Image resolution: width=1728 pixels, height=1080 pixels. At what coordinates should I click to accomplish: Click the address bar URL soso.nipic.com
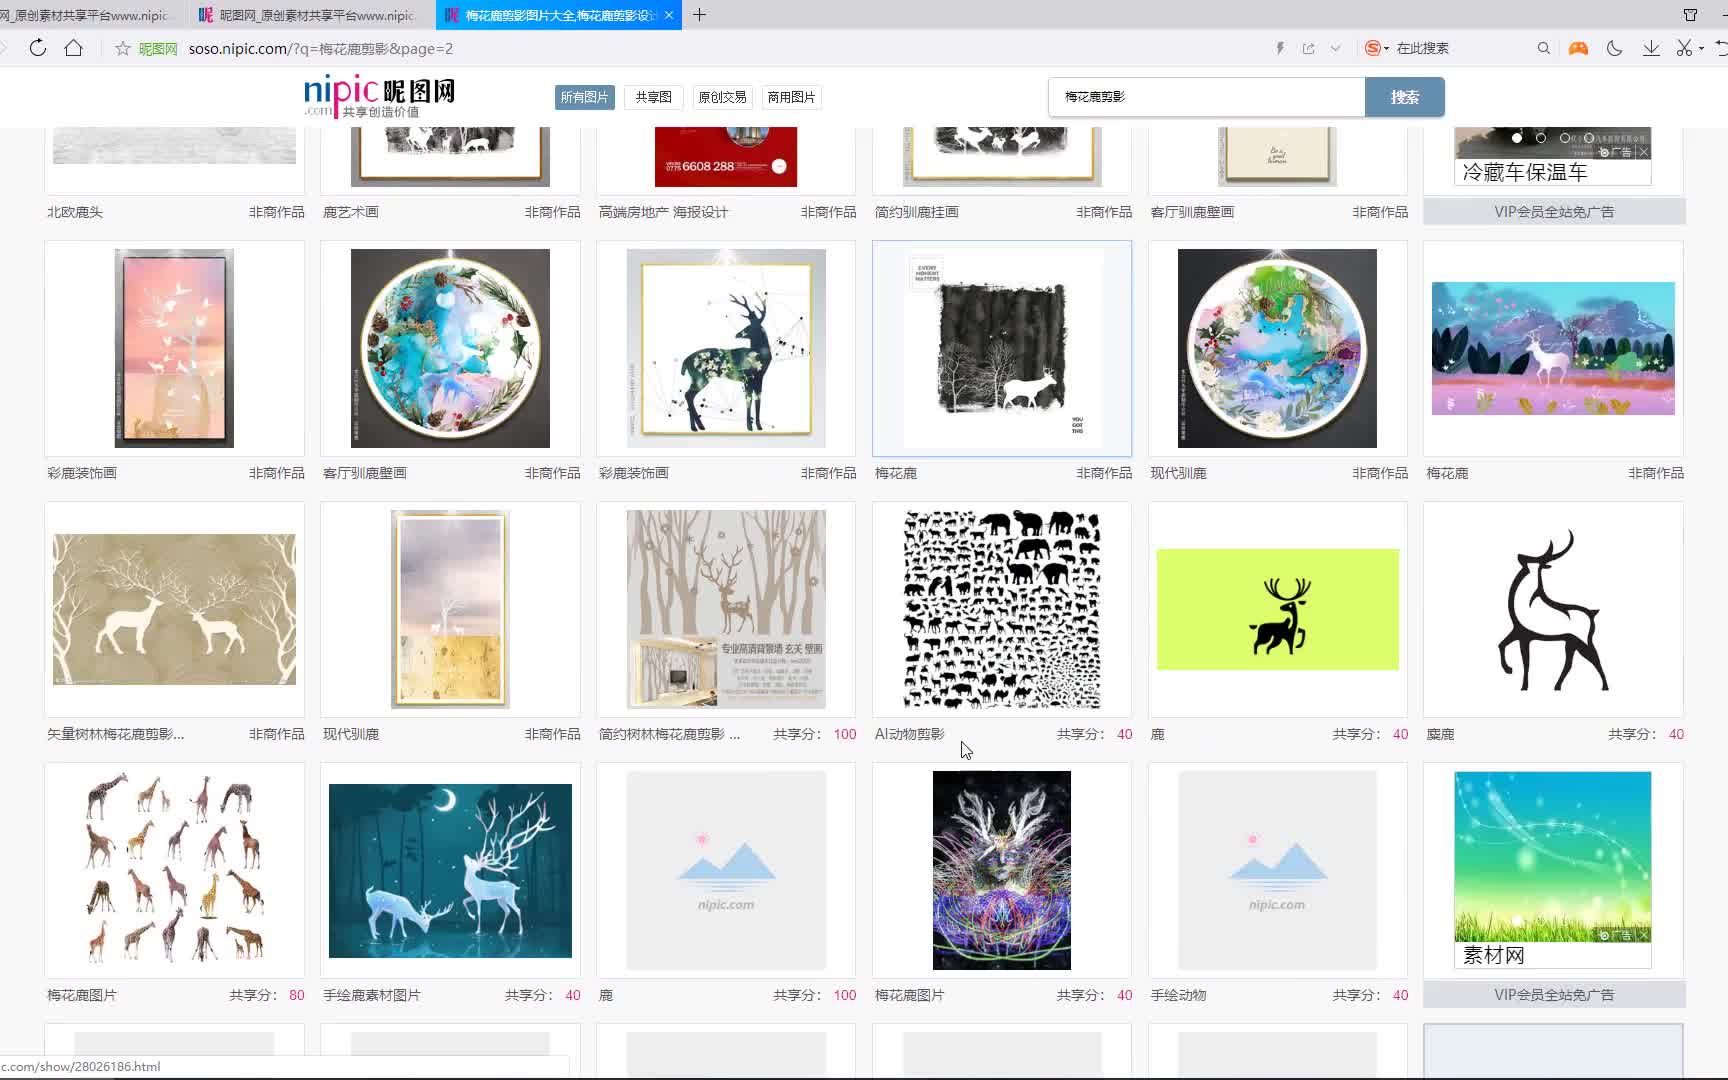(x=320, y=48)
